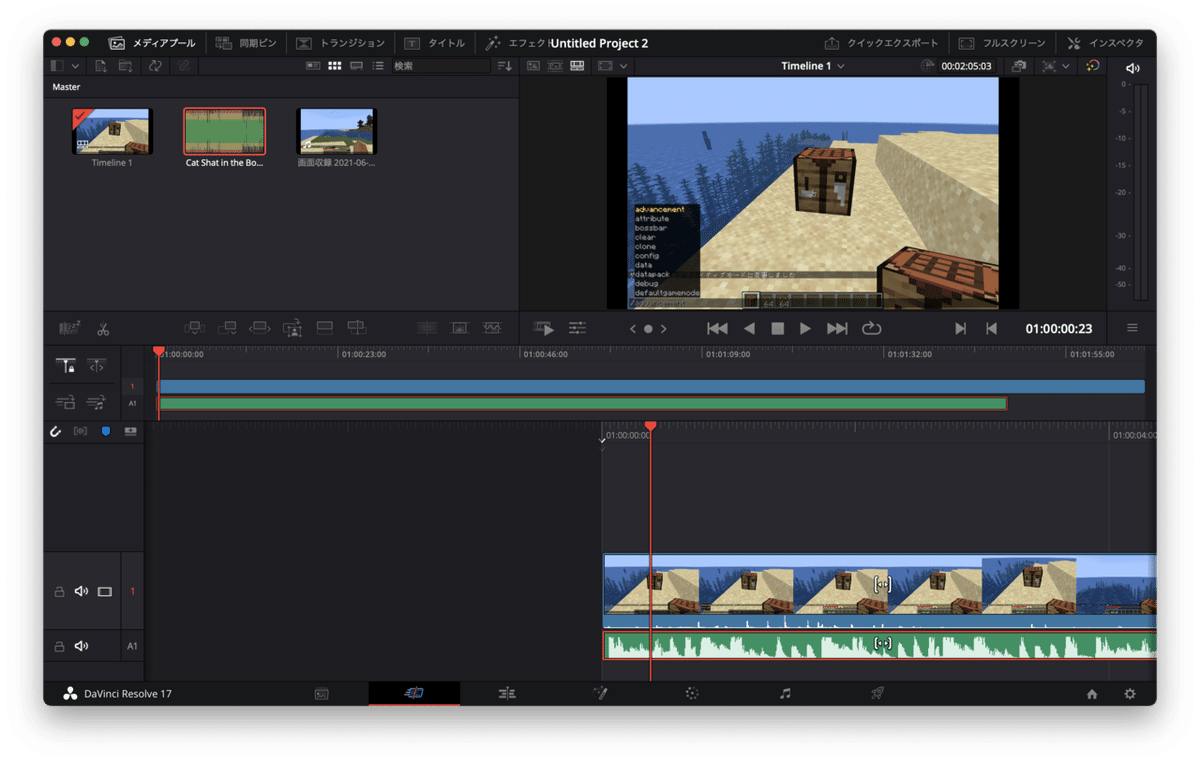Open the viewer options menu beside timecode
Viewport: 1200px width, 763px height.
[x=1132, y=328]
